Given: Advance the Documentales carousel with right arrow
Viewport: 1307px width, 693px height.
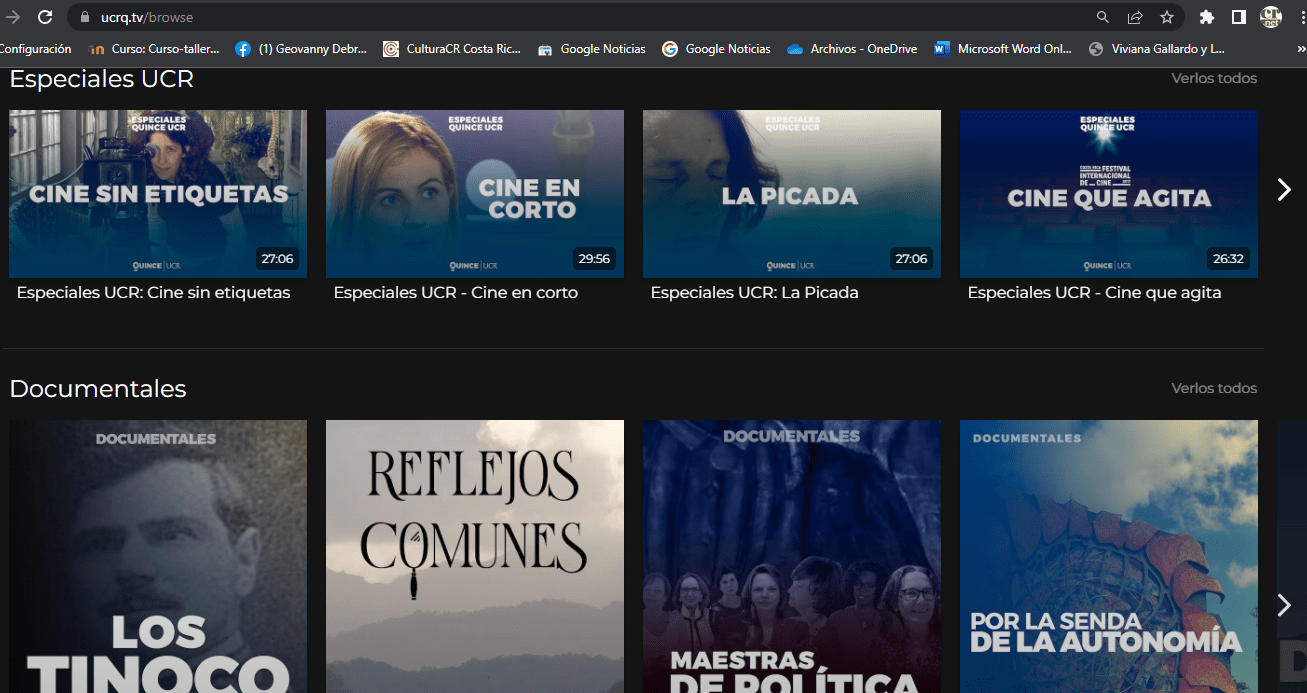Looking at the screenshot, I should (x=1284, y=605).
